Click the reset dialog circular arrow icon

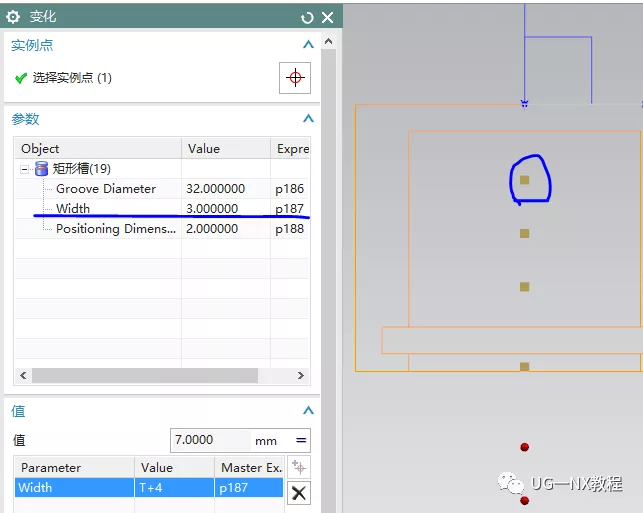pos(307,17)
